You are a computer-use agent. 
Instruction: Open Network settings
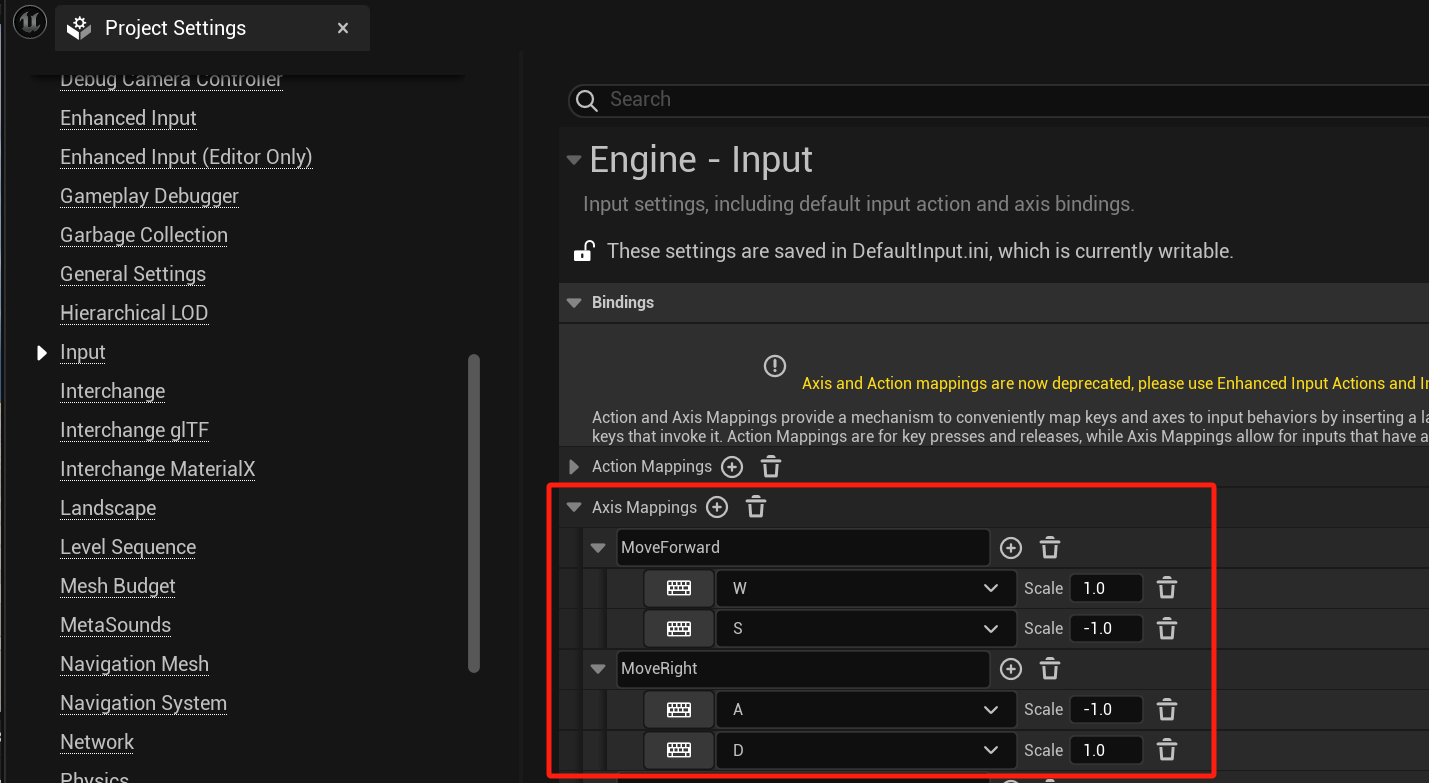point(97,742)
